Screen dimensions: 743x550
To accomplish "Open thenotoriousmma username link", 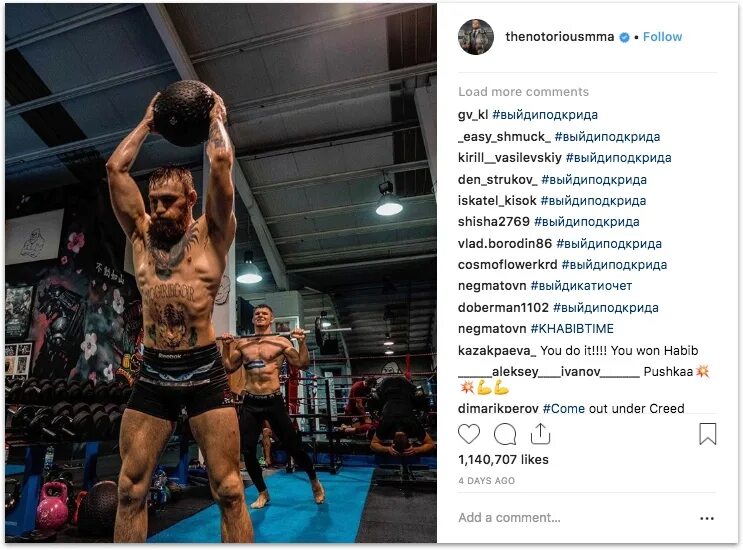I will pyautogui.click(x=559, y=37).
